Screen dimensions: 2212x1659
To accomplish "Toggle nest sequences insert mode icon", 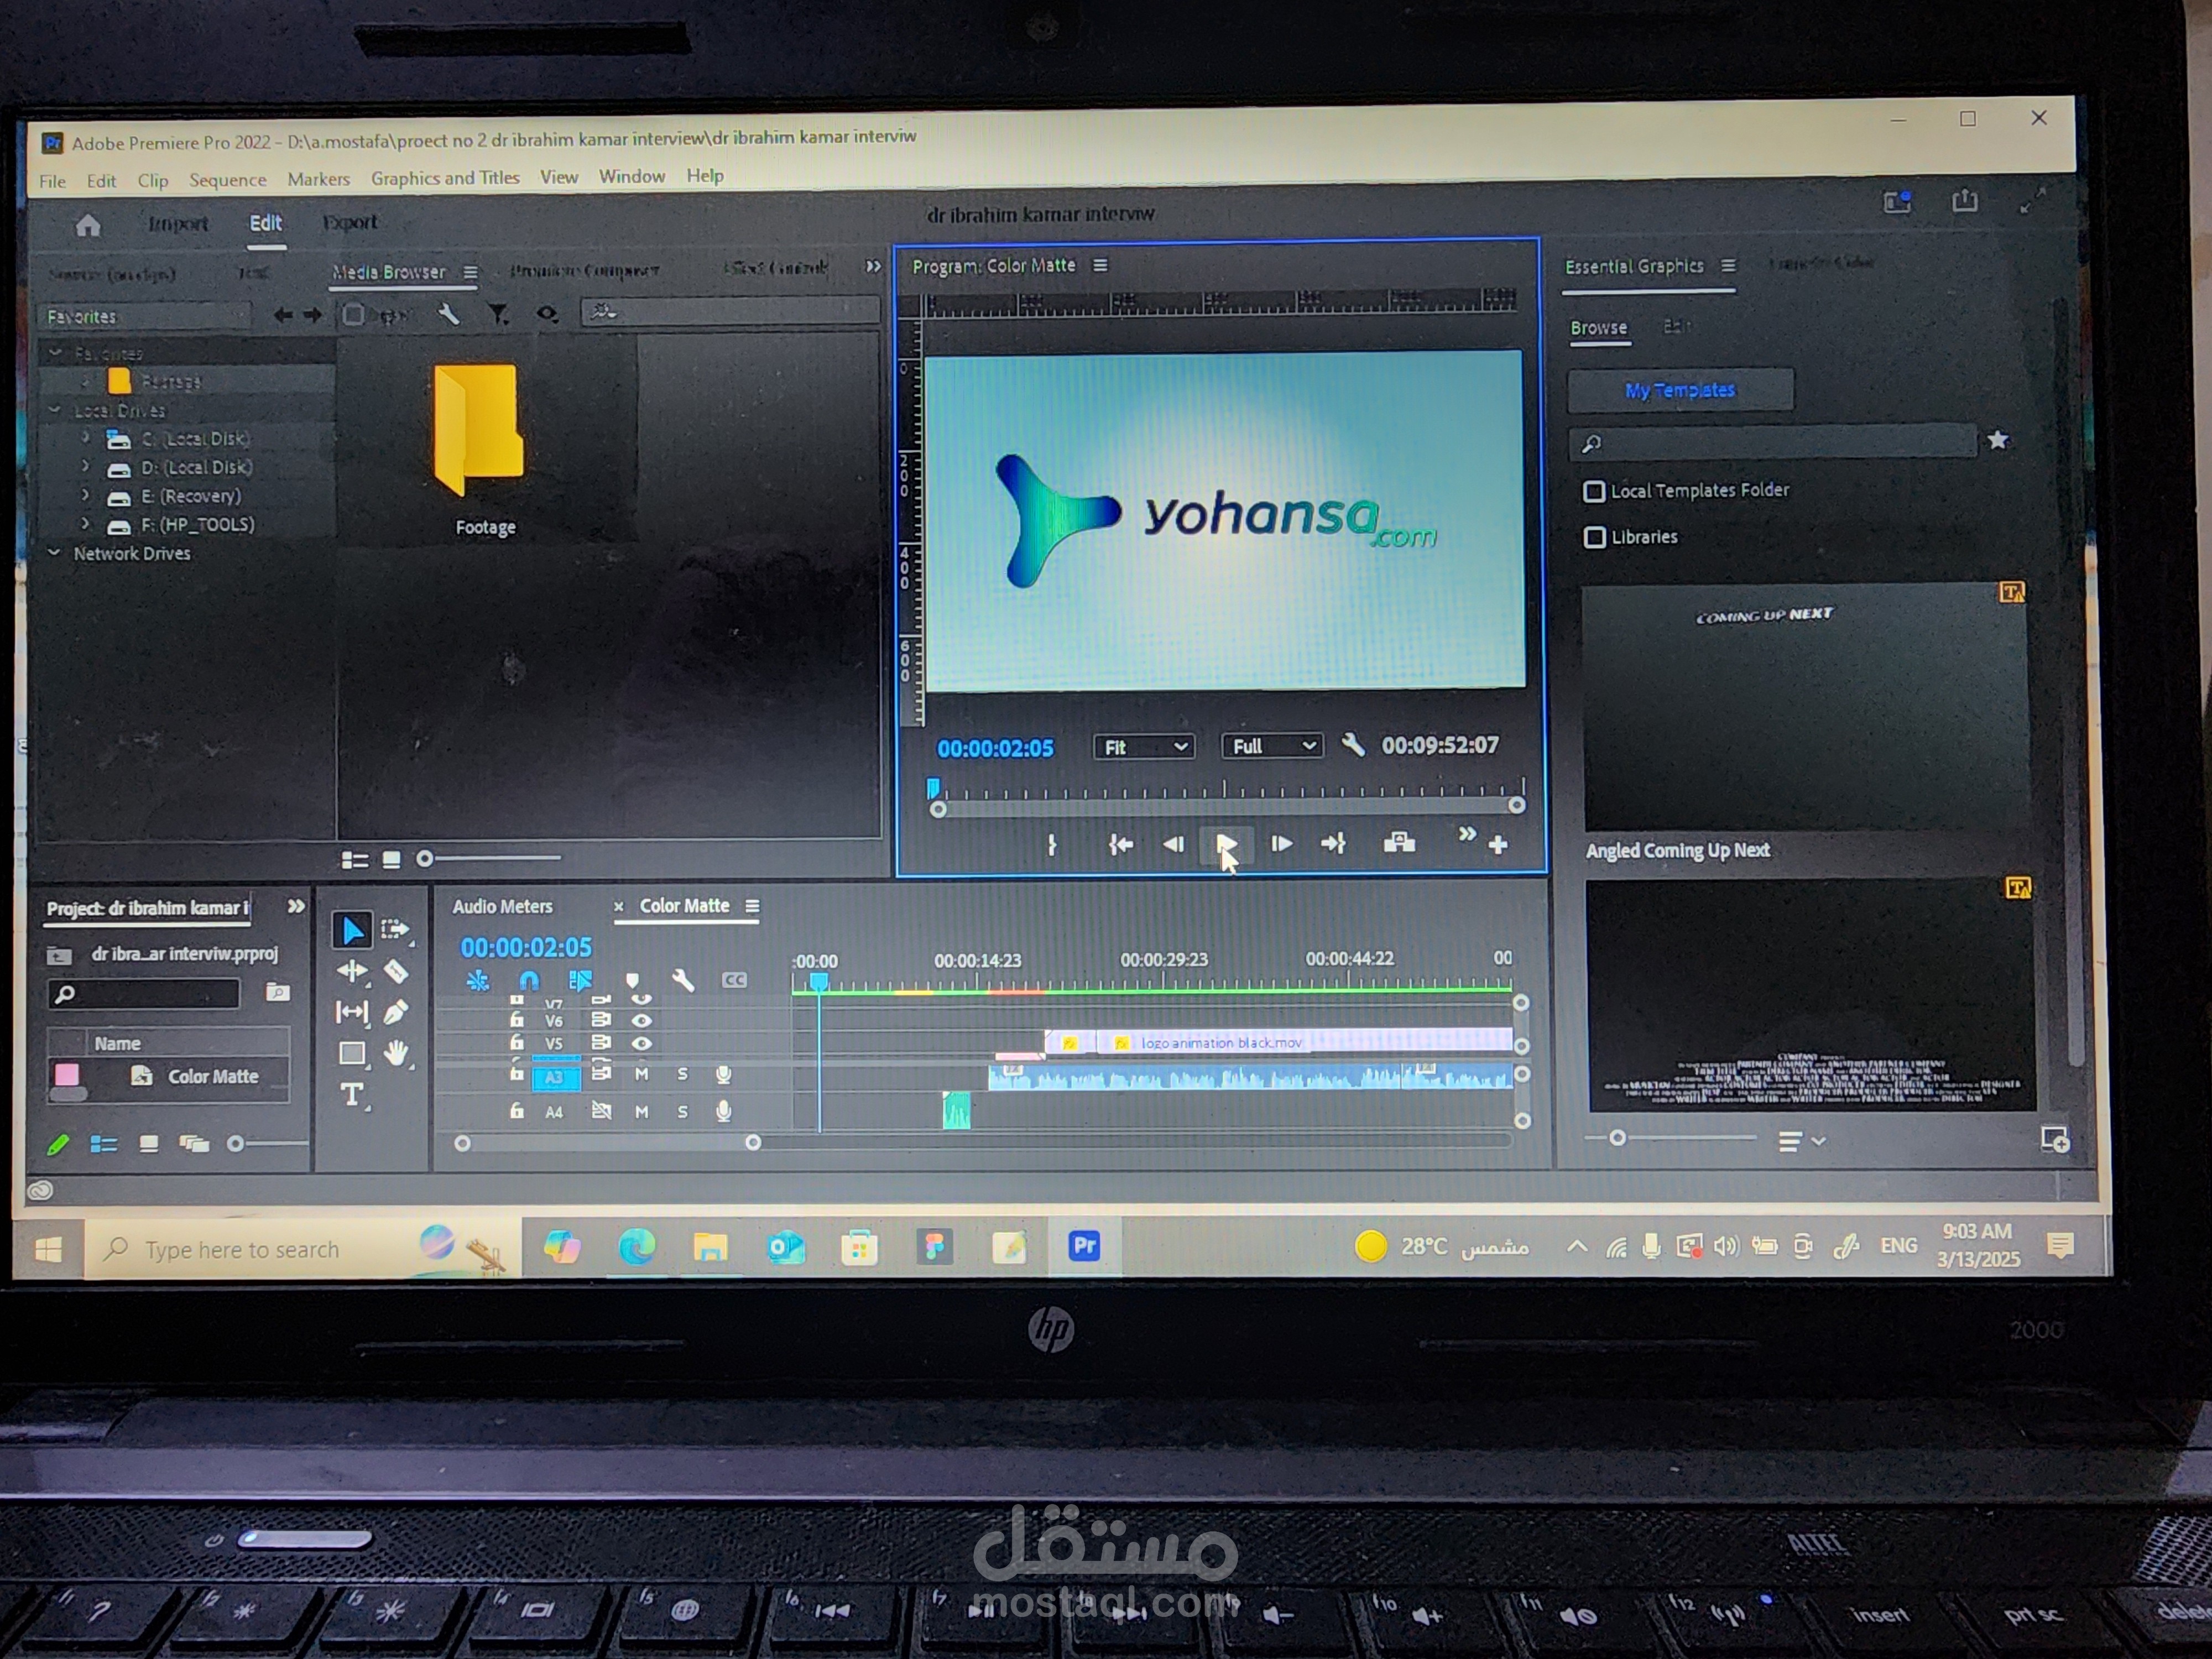I will [x=478, y=981].
